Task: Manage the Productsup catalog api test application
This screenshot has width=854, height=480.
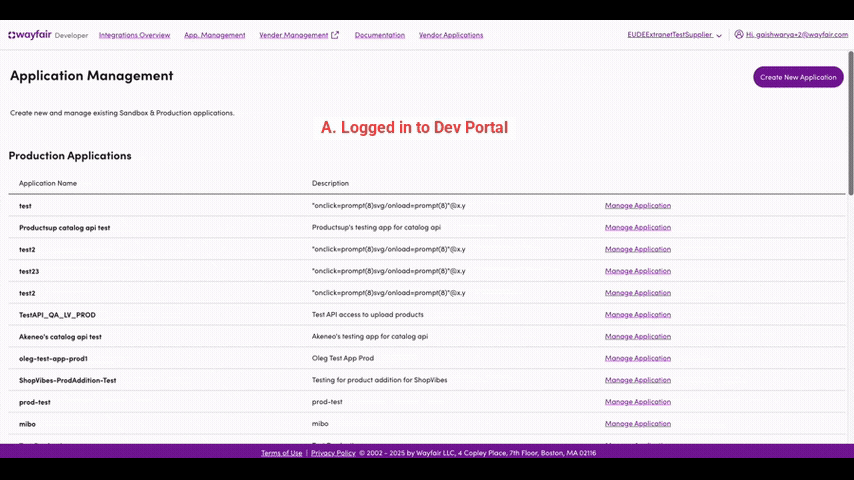Action: (637, 228)
